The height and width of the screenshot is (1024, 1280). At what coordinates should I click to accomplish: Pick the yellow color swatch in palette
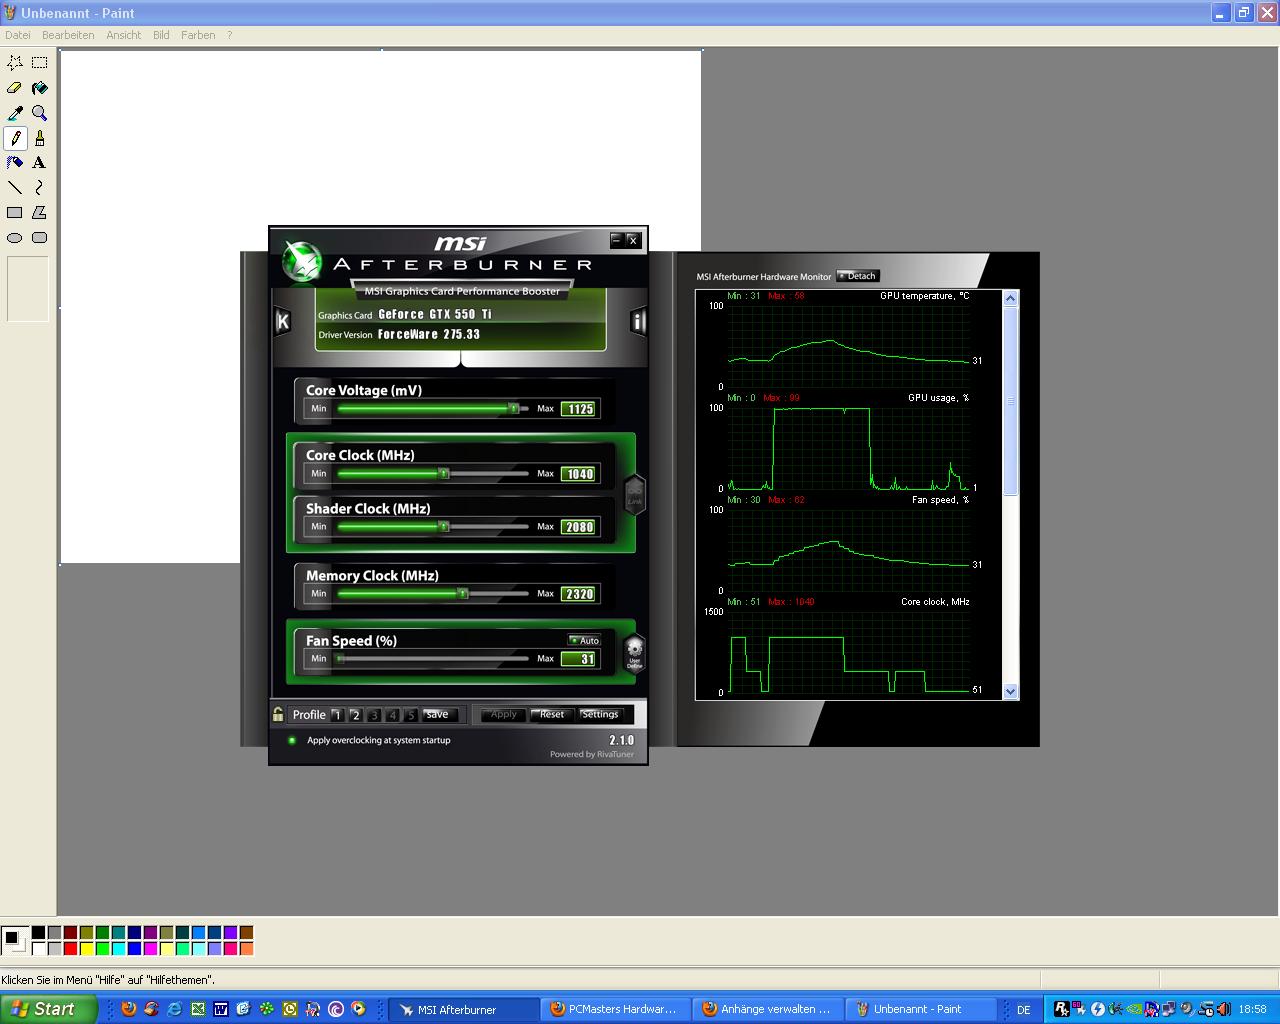coord(87,948)
